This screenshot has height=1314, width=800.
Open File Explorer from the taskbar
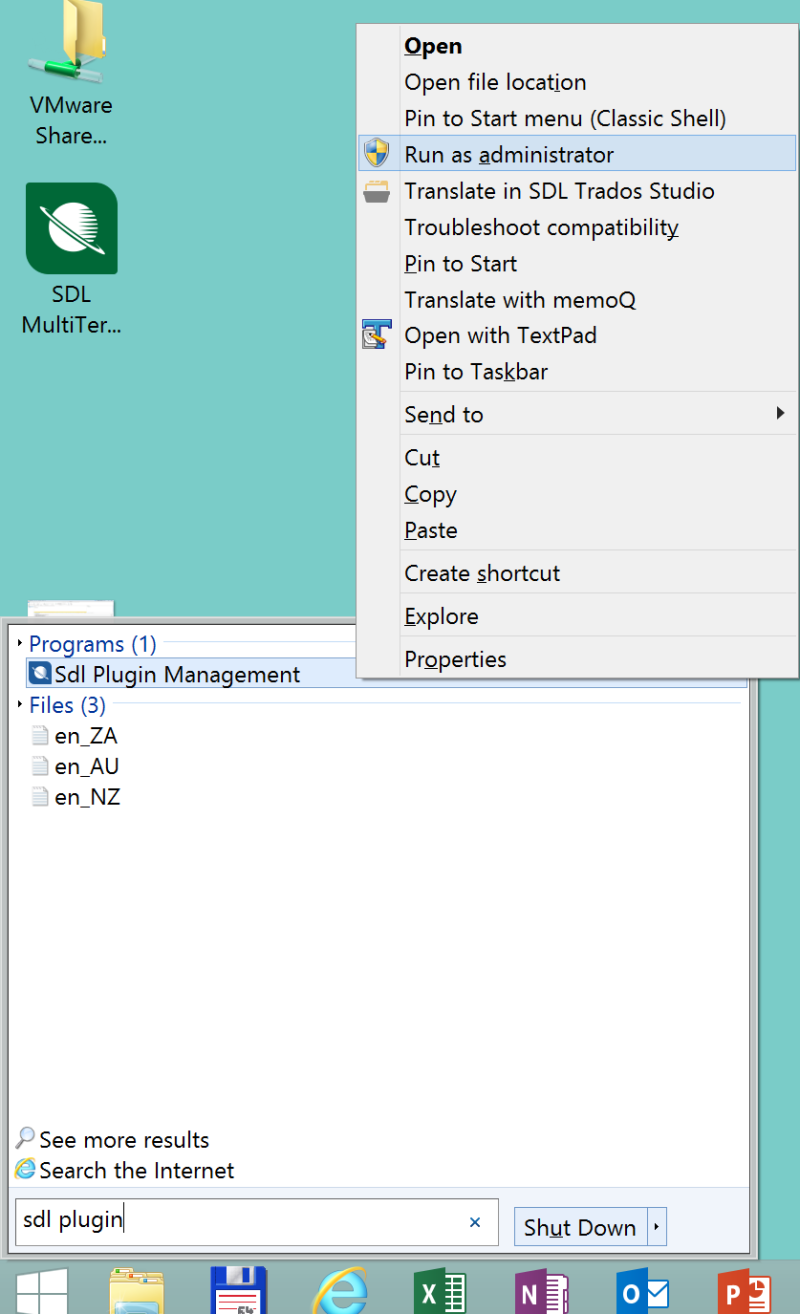137,1291
